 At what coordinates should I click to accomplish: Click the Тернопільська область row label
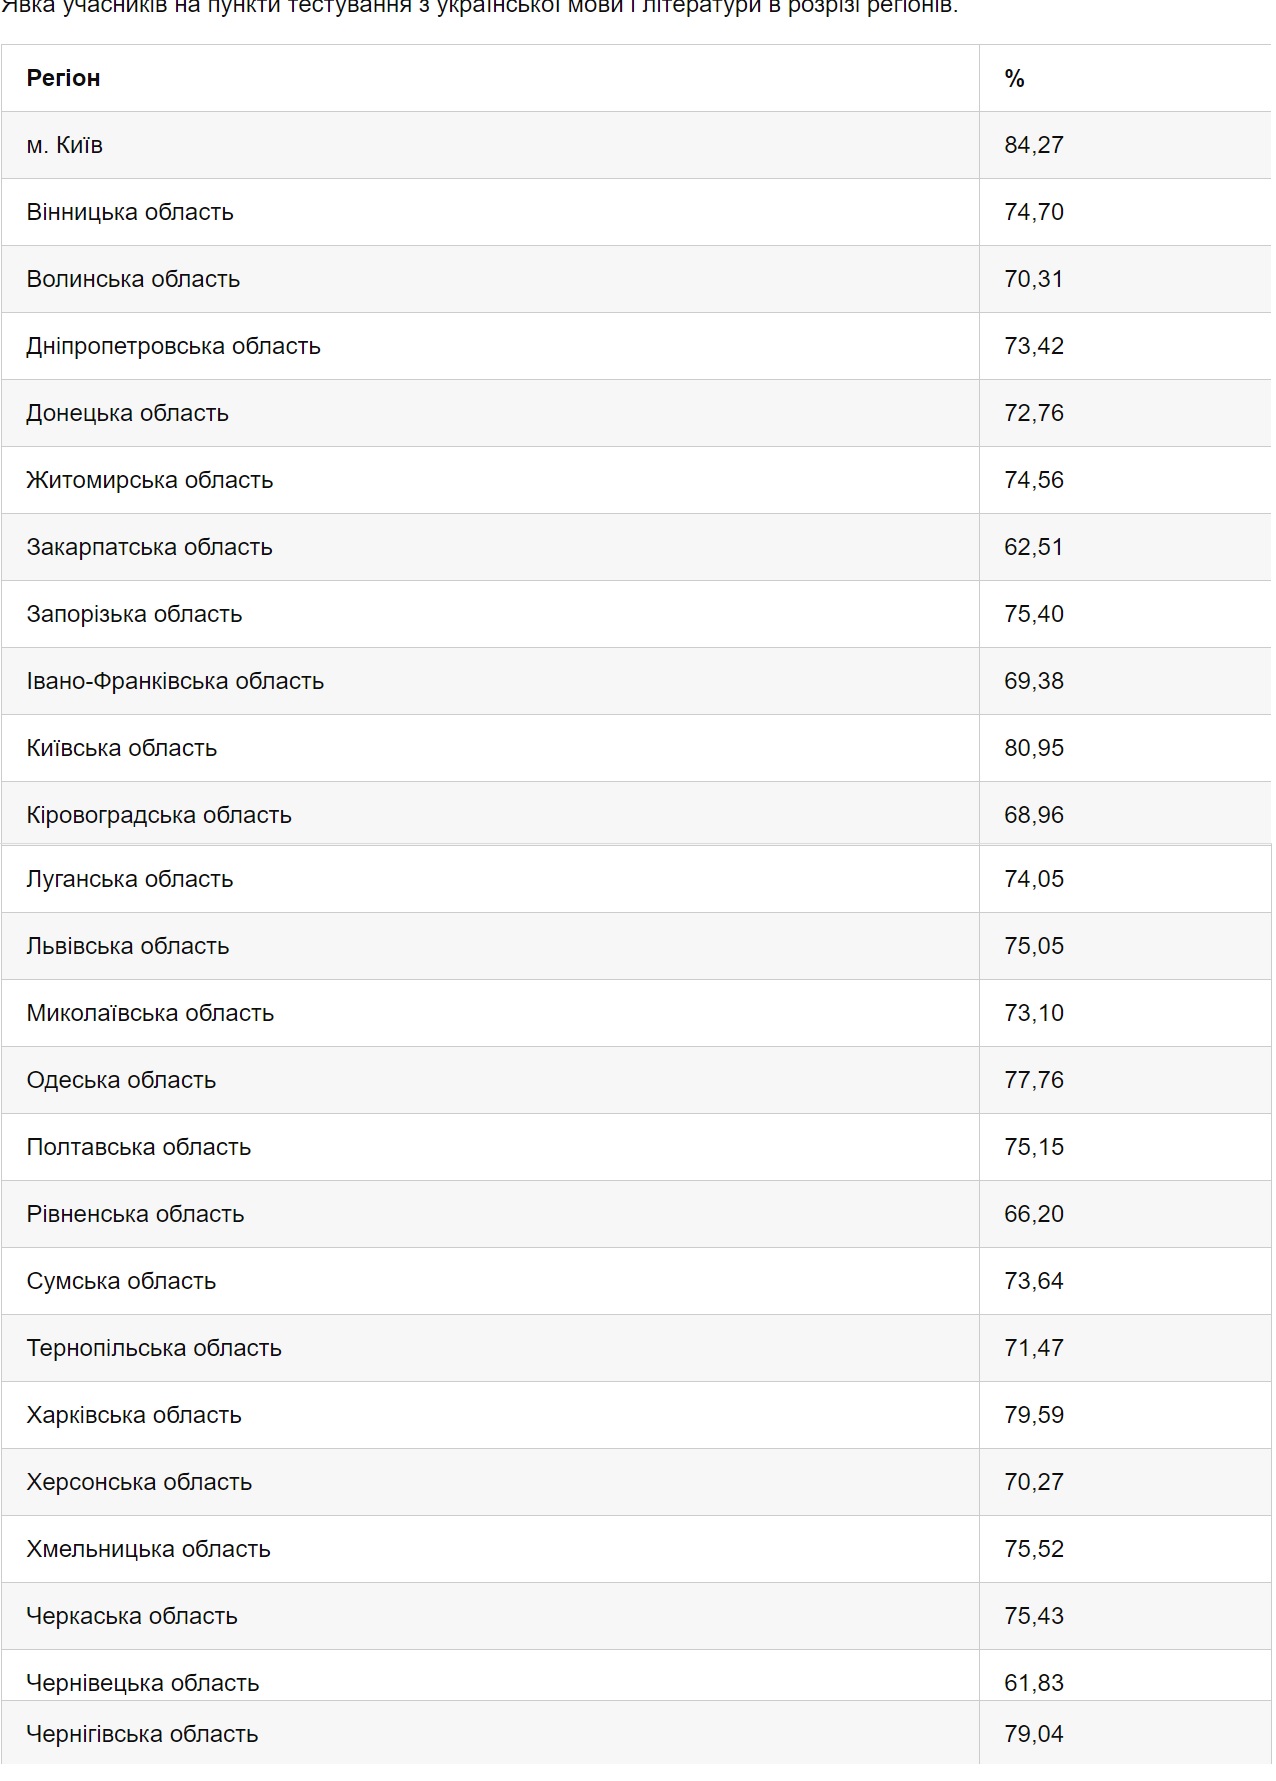tap(154, 1348)
